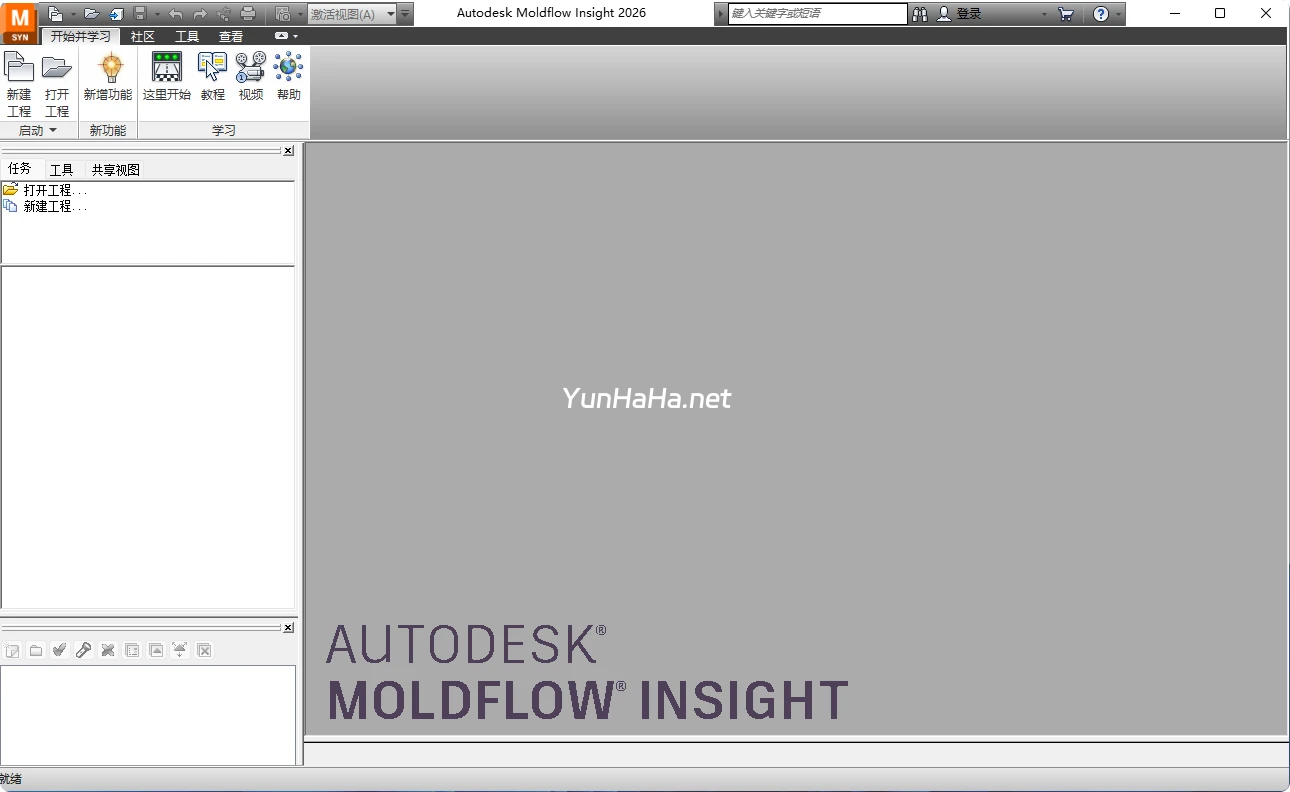Viewport: 1290px width, 792px height.
Task: Open the login (登录) dropdown arrow
Action: pyautogui.click(x=1044, y=14)
